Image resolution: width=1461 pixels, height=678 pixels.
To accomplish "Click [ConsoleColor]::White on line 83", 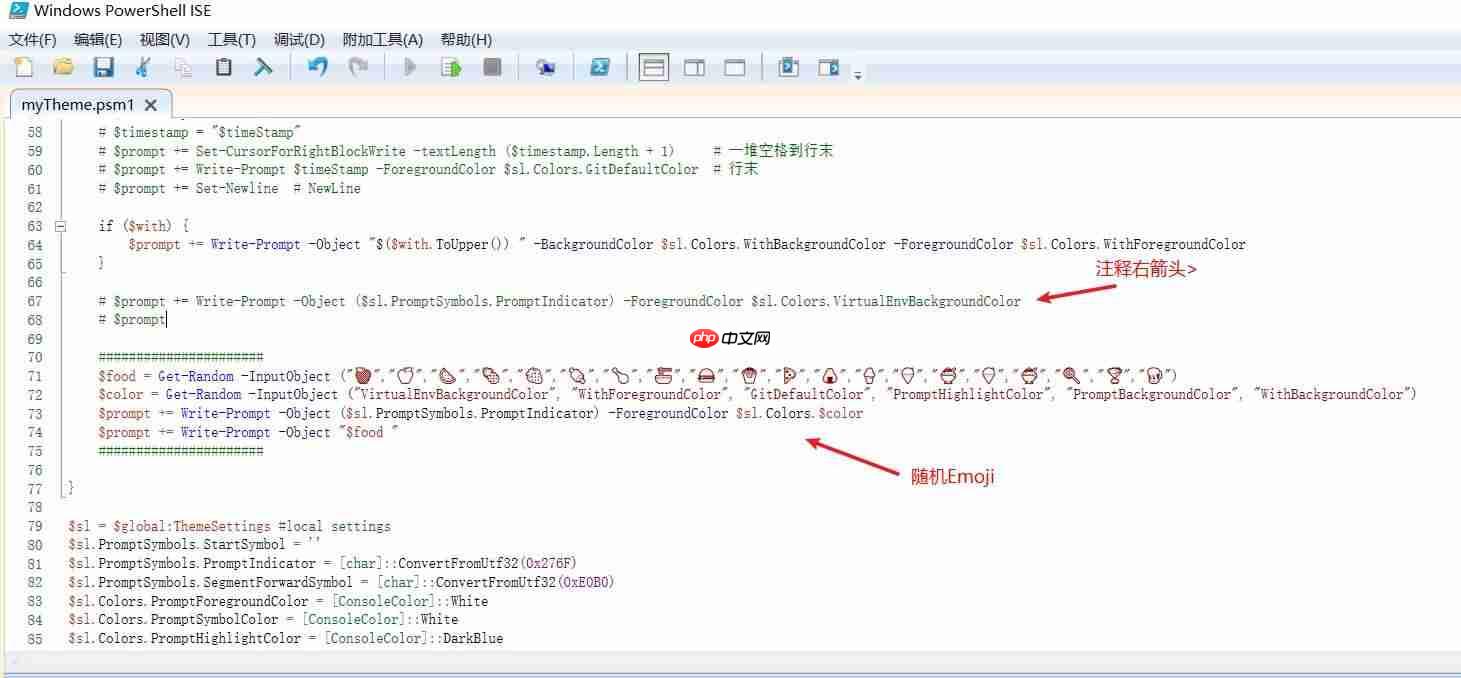I will click(410, 601).
